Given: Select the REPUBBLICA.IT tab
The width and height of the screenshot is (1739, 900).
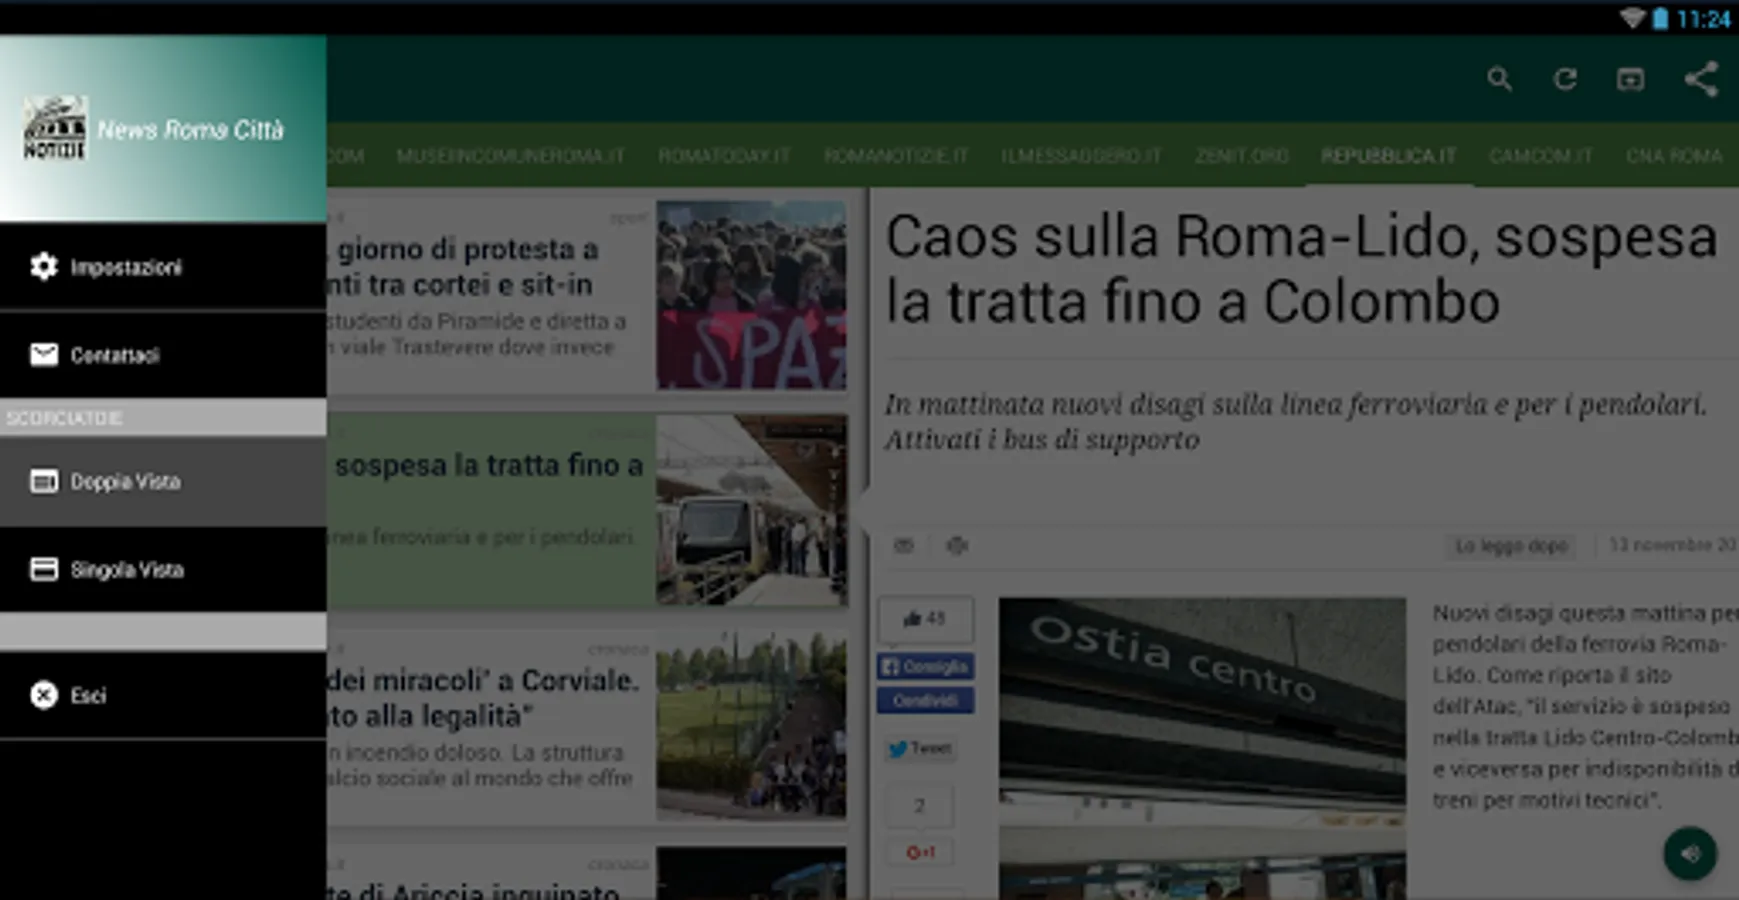Looking at the screenshot, I should pos(1388,156).
